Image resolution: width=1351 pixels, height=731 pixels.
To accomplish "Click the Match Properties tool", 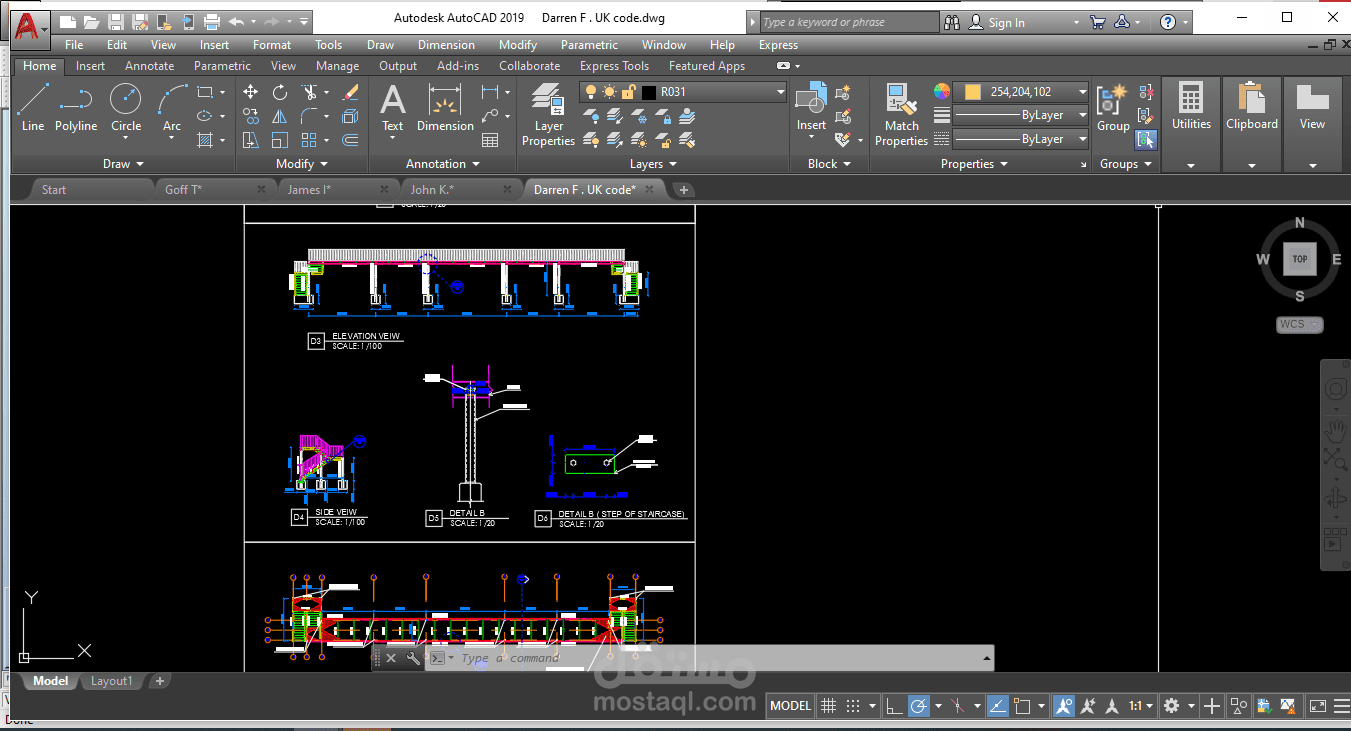I will 901,115.
